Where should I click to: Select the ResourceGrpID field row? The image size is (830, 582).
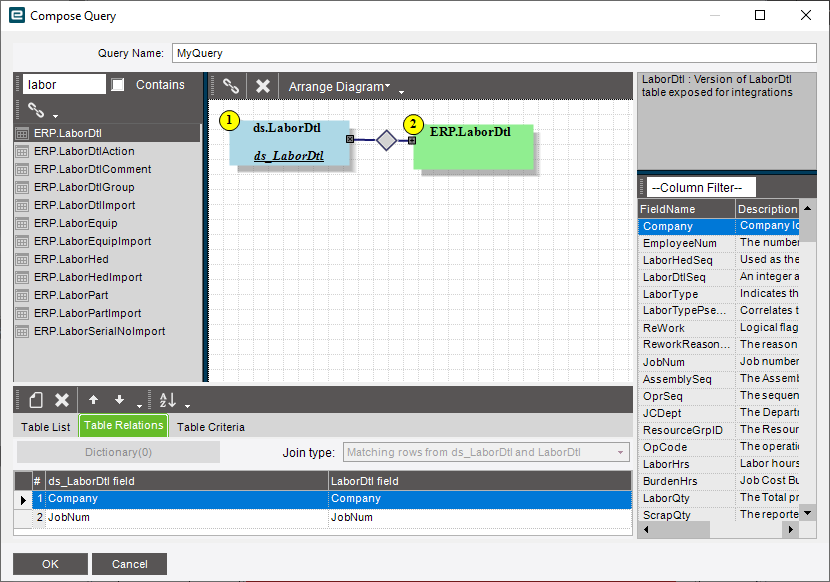[x=719, y=430]
